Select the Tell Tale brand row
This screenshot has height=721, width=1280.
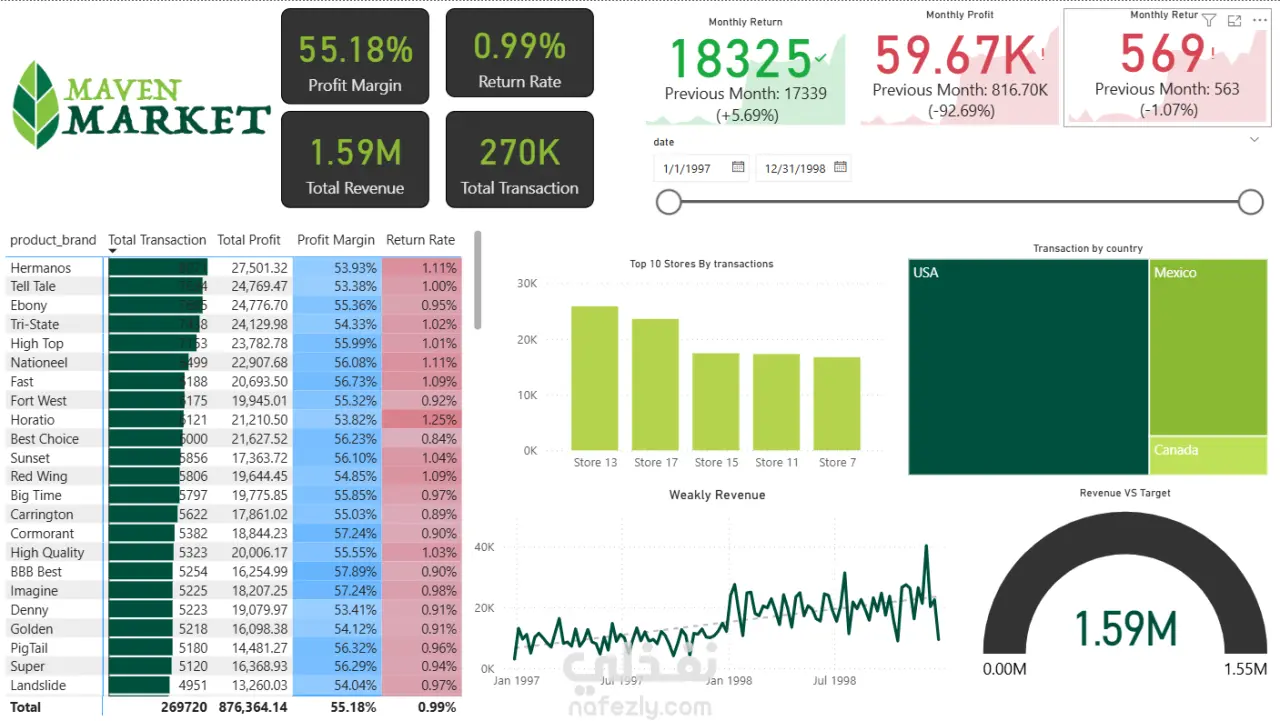tap(234, 286)
